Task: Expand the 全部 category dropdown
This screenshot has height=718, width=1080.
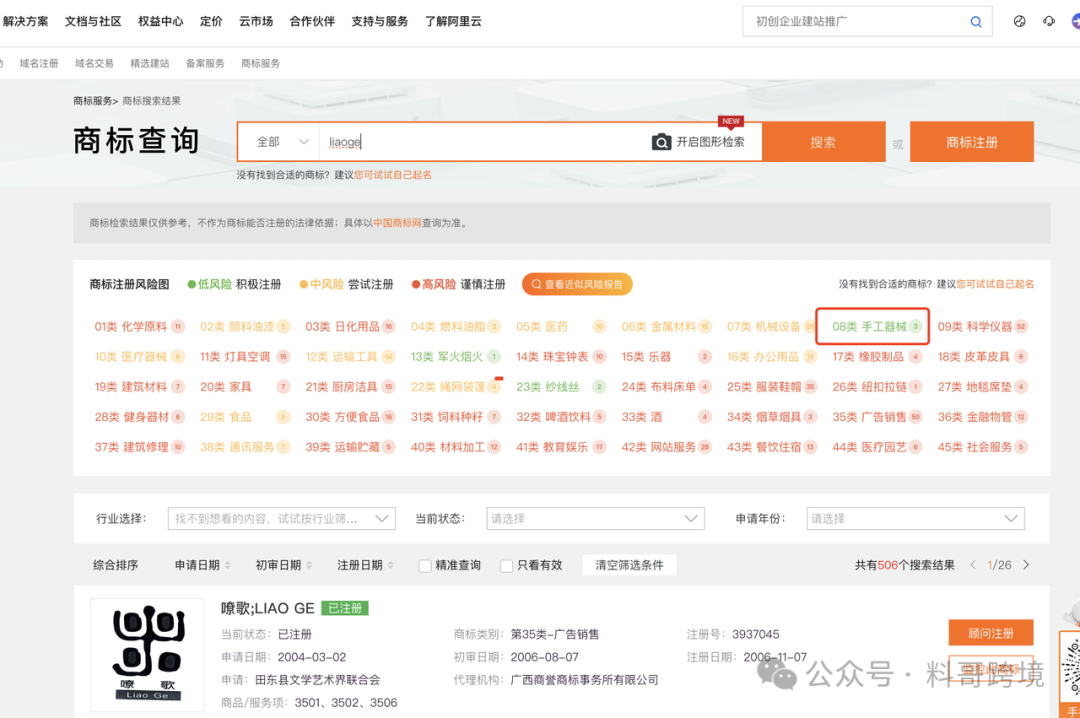Action: point(281,142)
